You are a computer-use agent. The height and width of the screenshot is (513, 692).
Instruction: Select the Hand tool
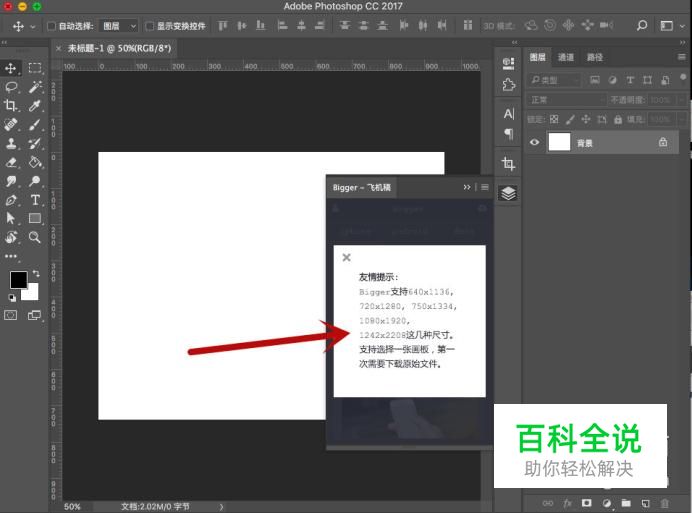(11, 238)
